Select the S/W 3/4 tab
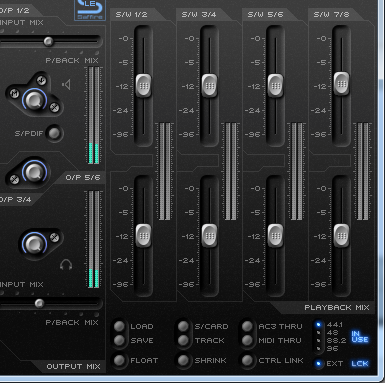385x383 pixels. tap(199, 15)
